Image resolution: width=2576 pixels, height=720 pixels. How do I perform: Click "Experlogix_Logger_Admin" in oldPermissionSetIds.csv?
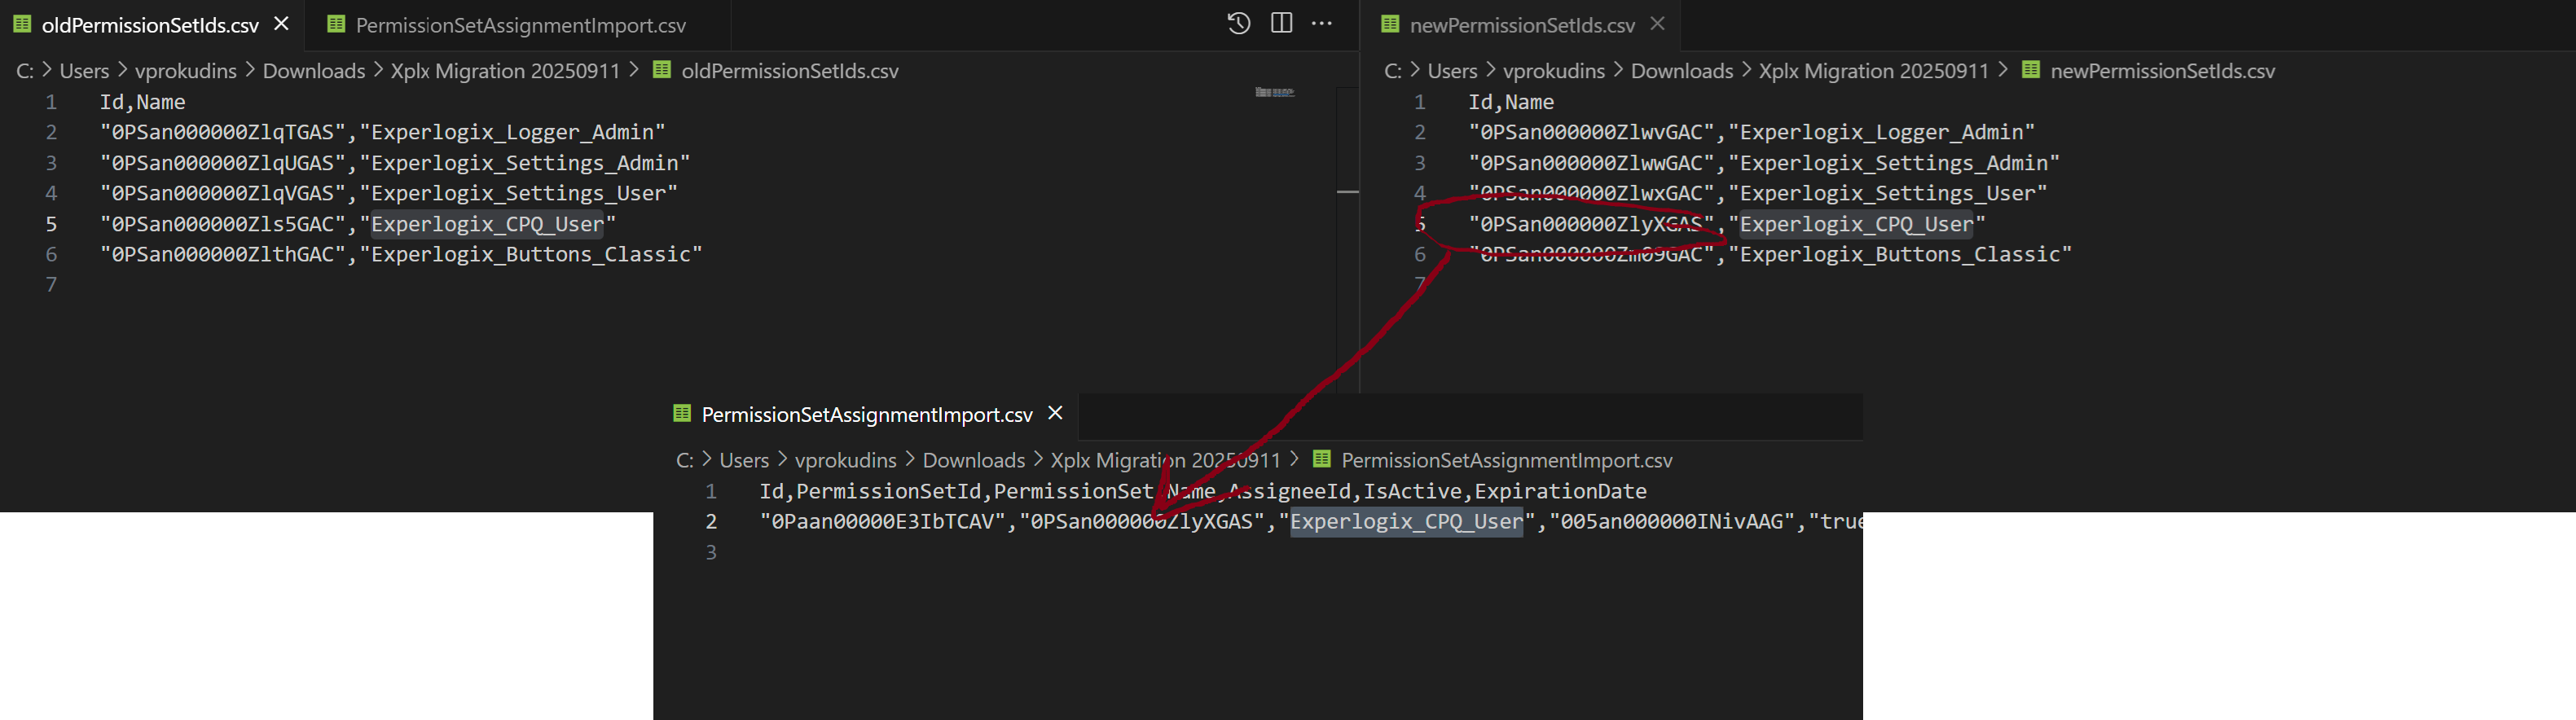(512, 132)
